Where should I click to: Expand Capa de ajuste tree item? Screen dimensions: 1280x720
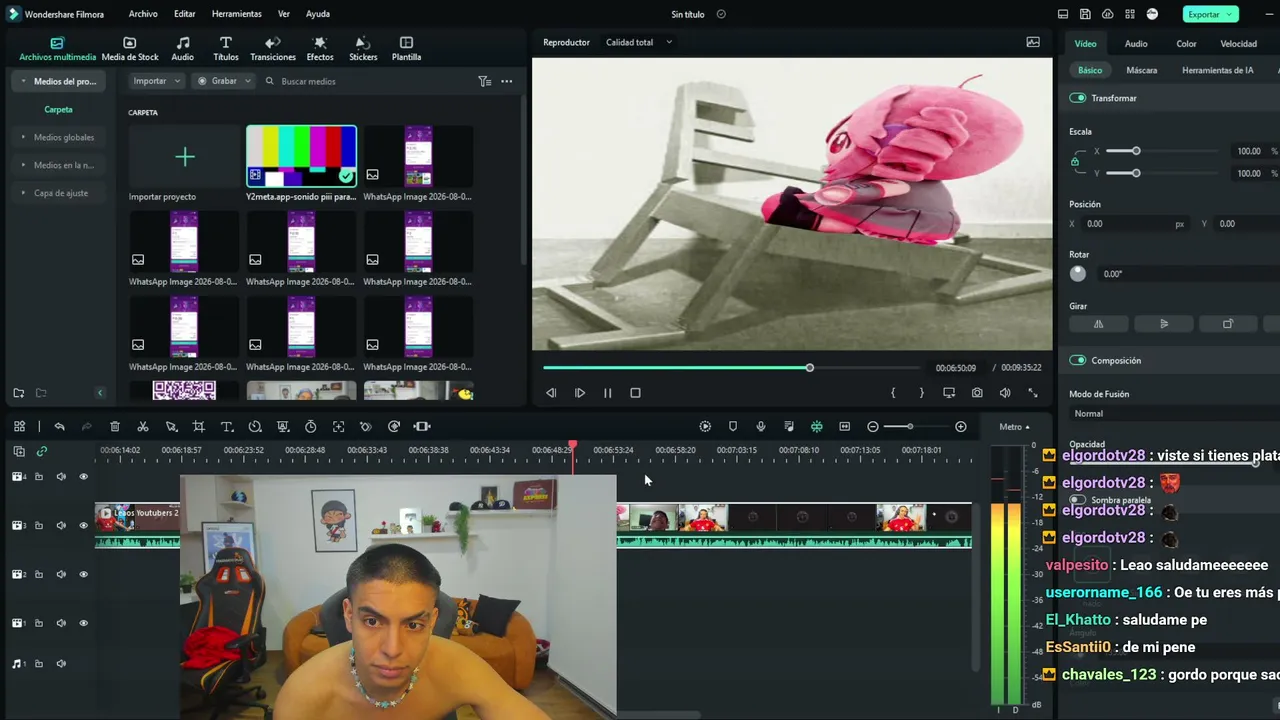23,193
